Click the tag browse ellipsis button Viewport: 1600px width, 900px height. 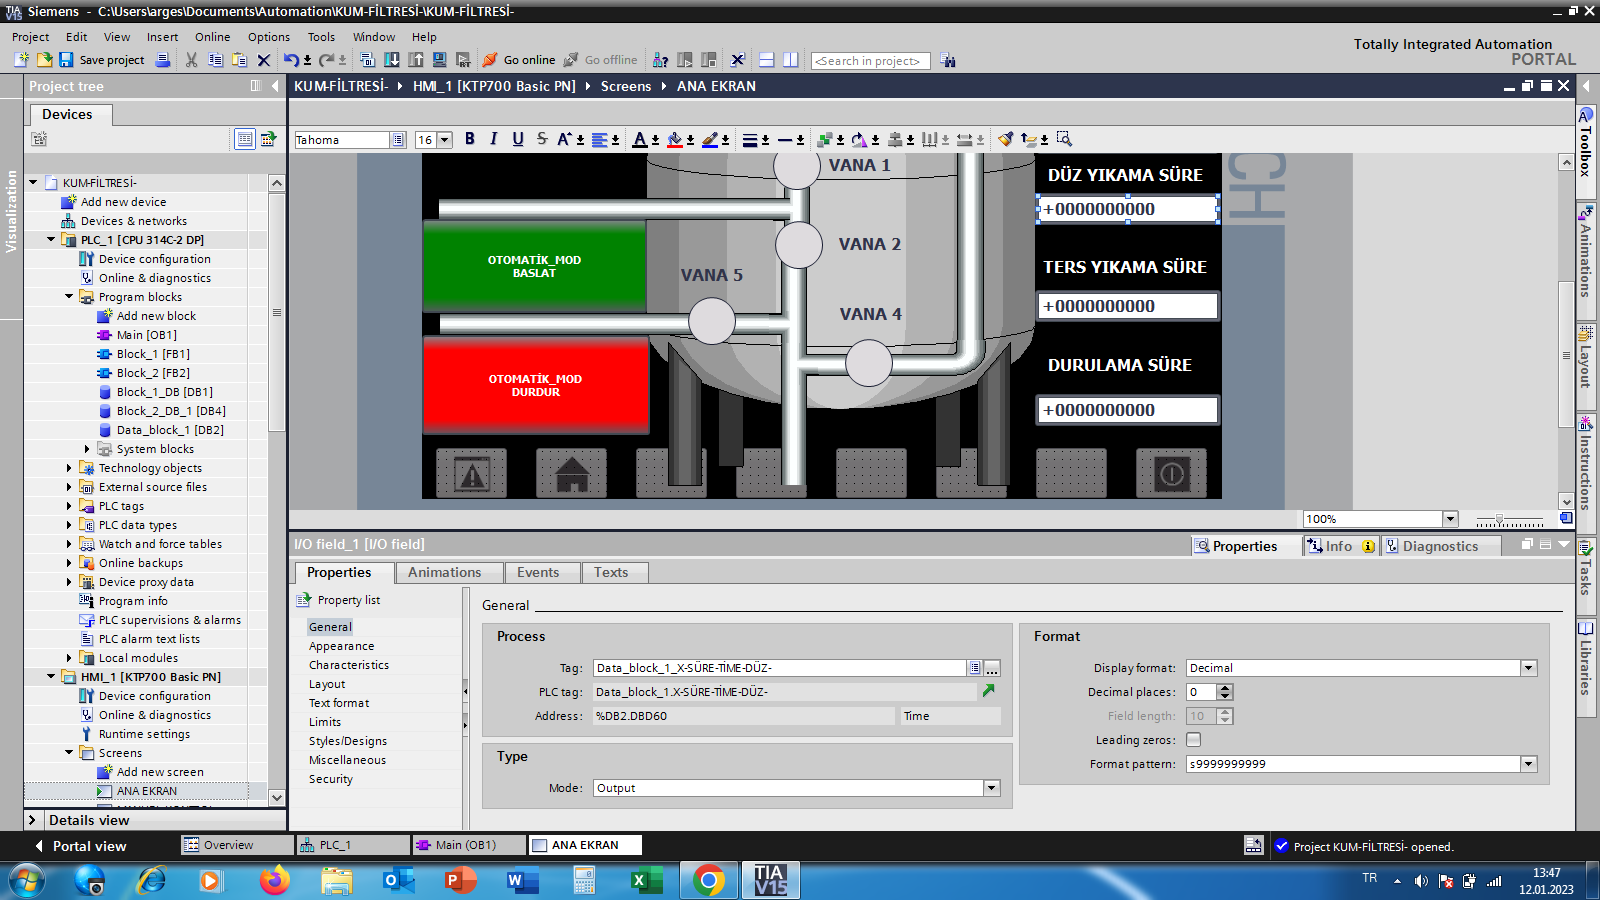click(992, 668)
